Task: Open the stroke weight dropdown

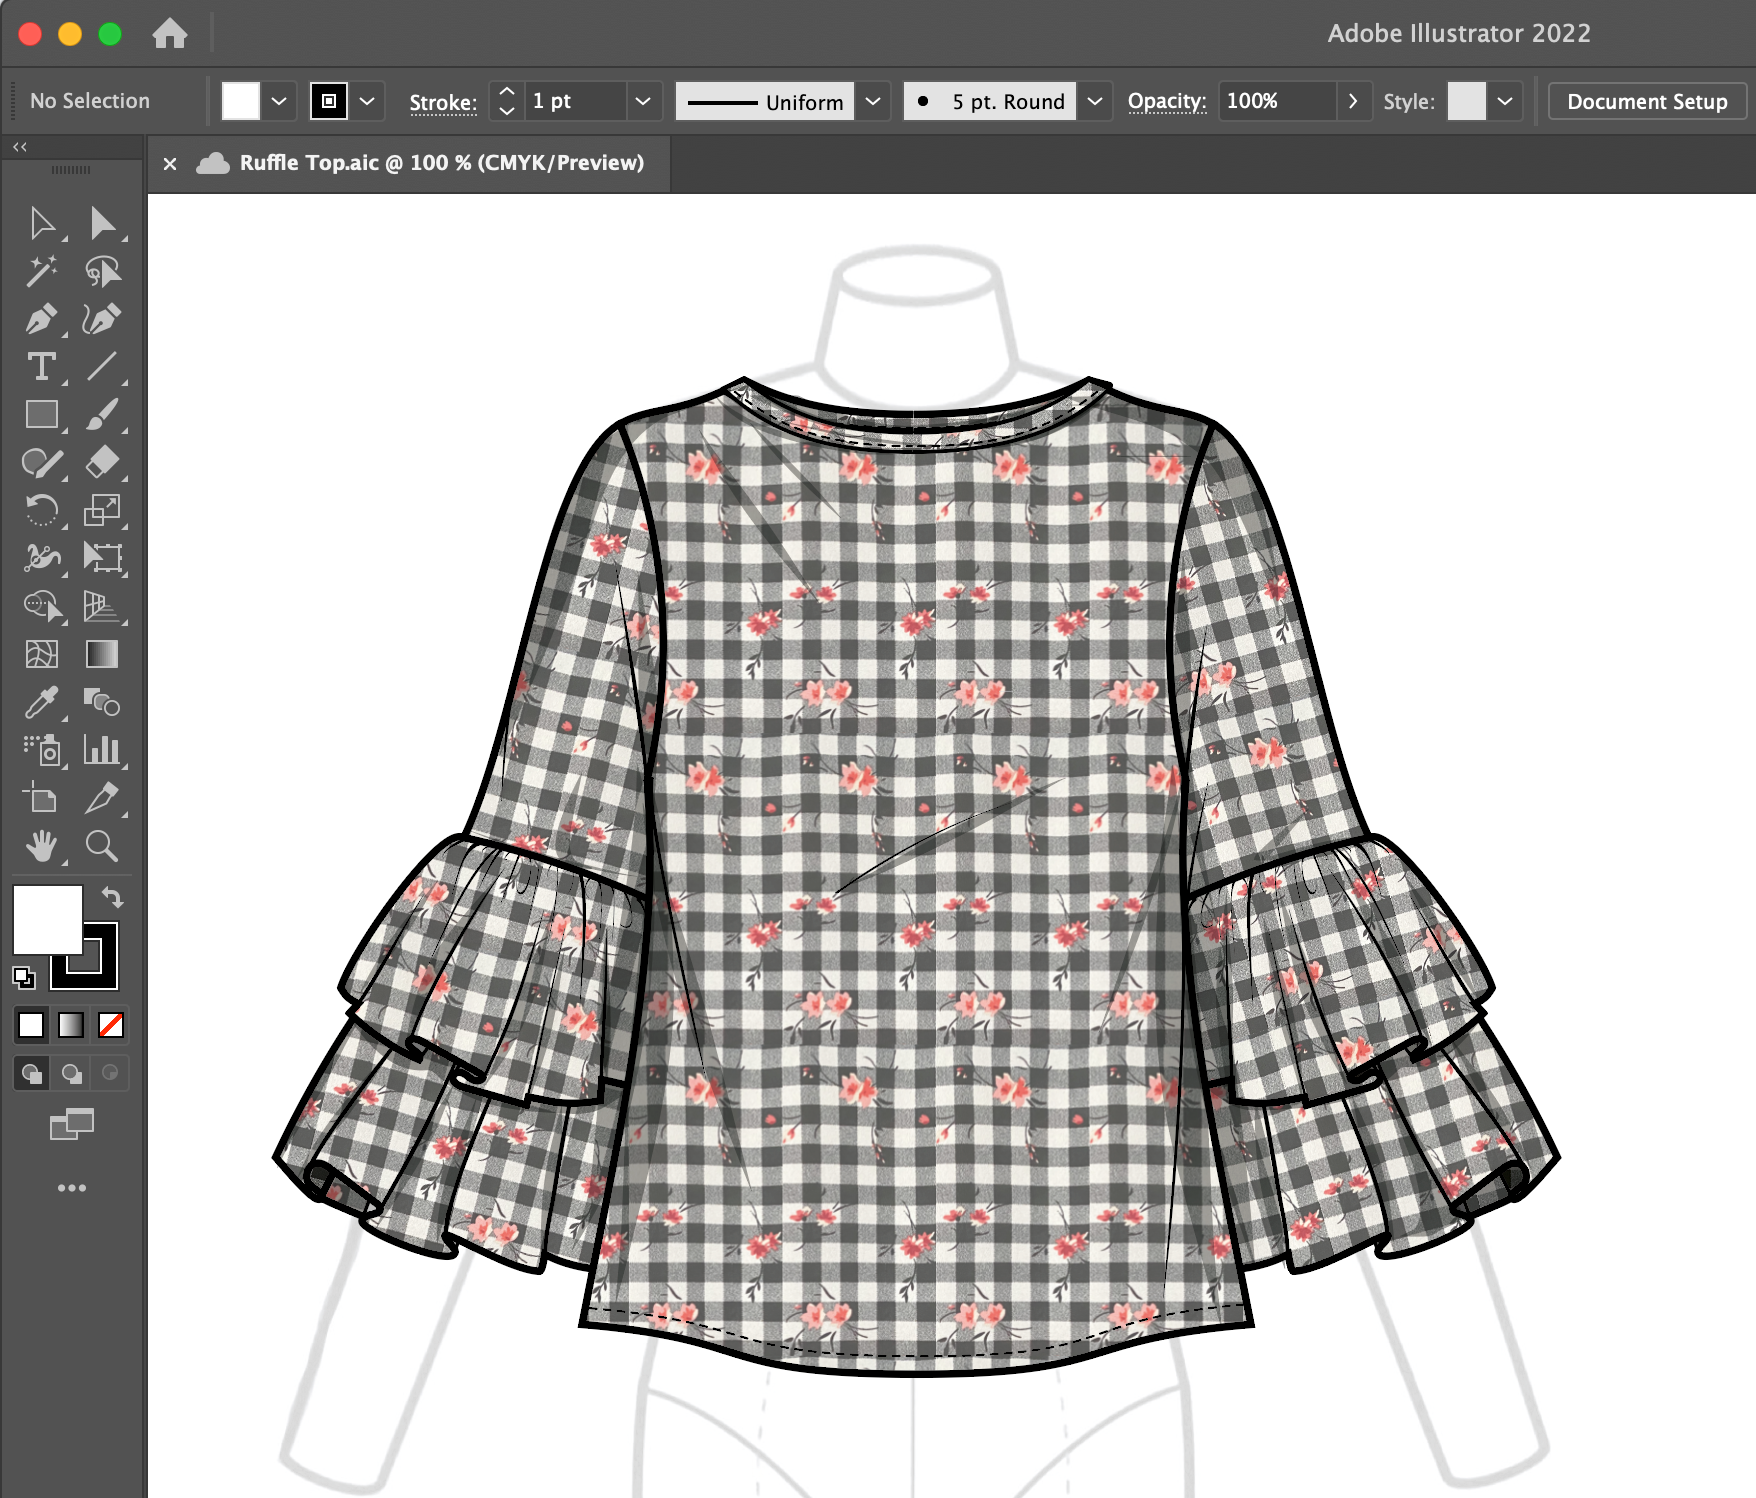Action: (x=643, y=101)
